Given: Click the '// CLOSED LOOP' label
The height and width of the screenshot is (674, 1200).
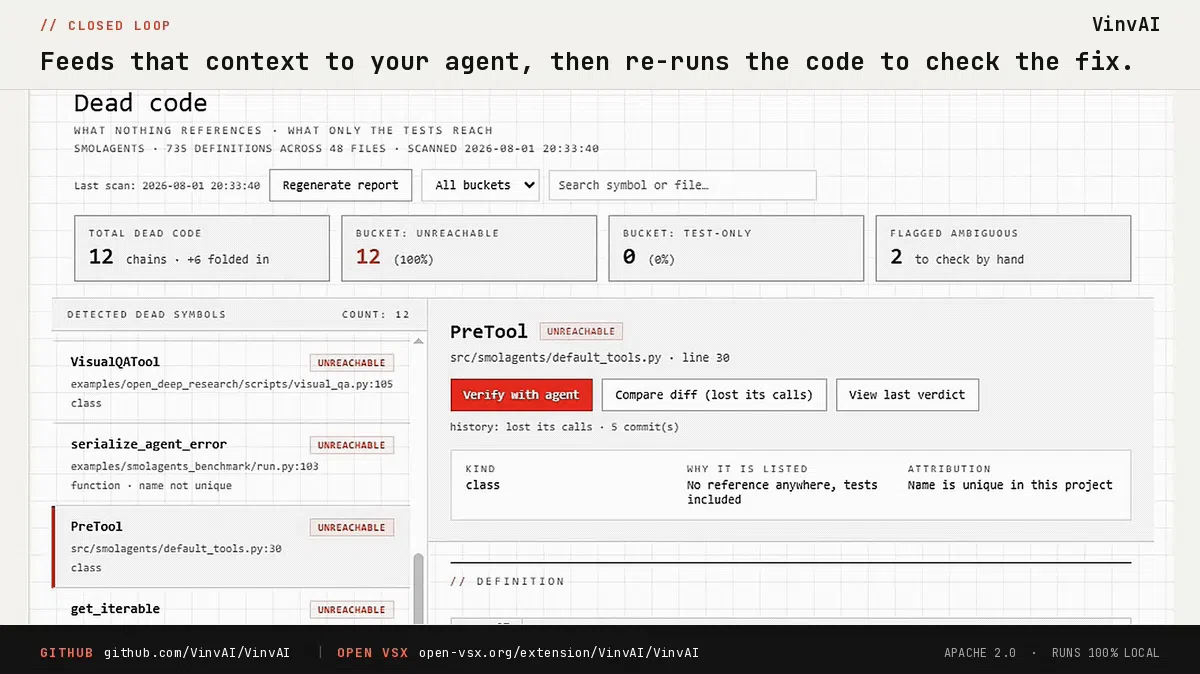Looking at the screenshot, I should [105, 26].
